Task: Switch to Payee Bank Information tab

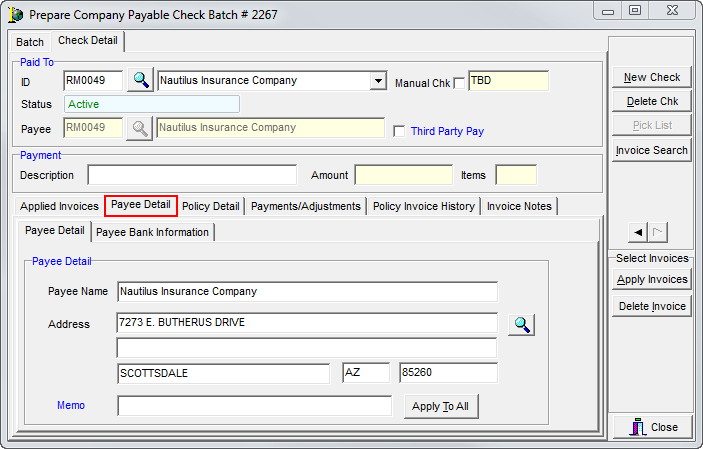Action: [x=152, y=232]
